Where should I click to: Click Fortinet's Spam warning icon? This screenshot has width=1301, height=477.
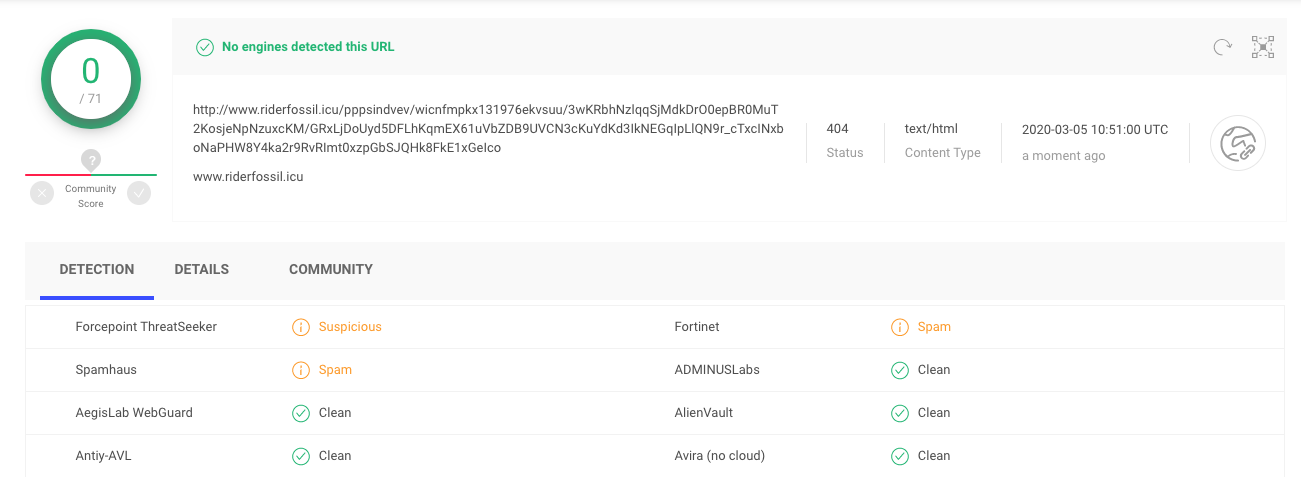click(x=900, y=327)
